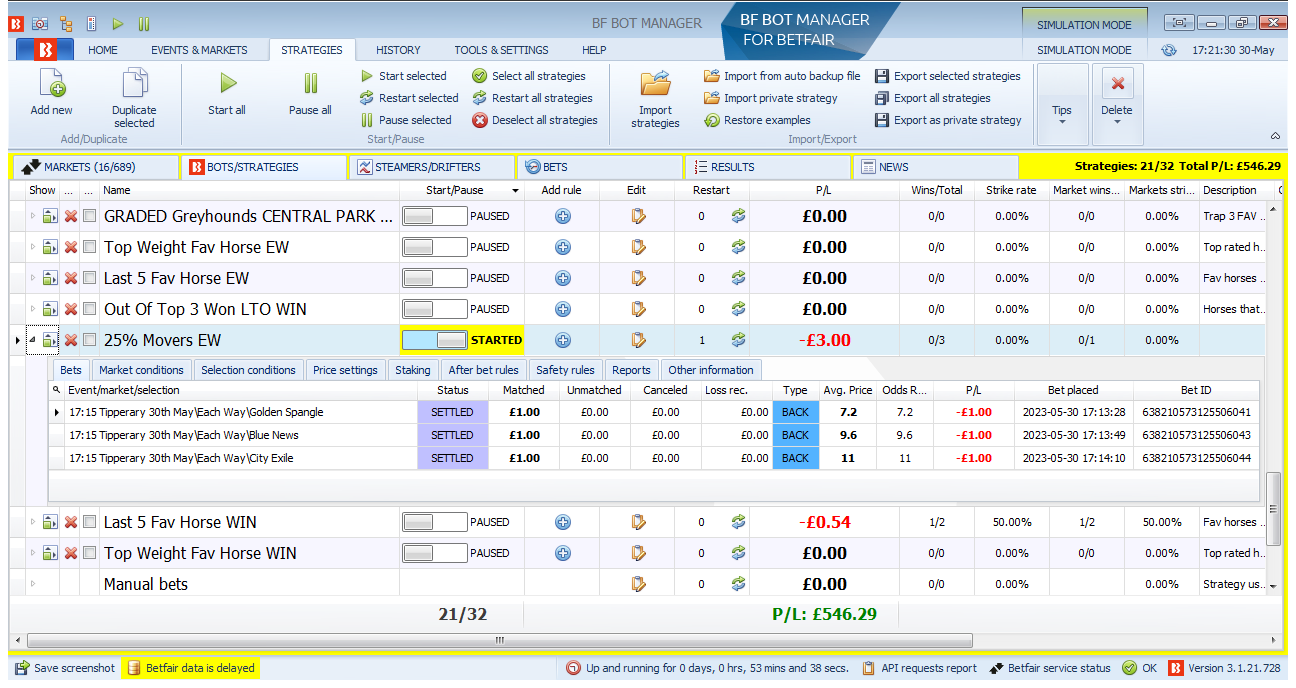
Task: Switch to the RESULTS tab
Action: click(767, 167)
